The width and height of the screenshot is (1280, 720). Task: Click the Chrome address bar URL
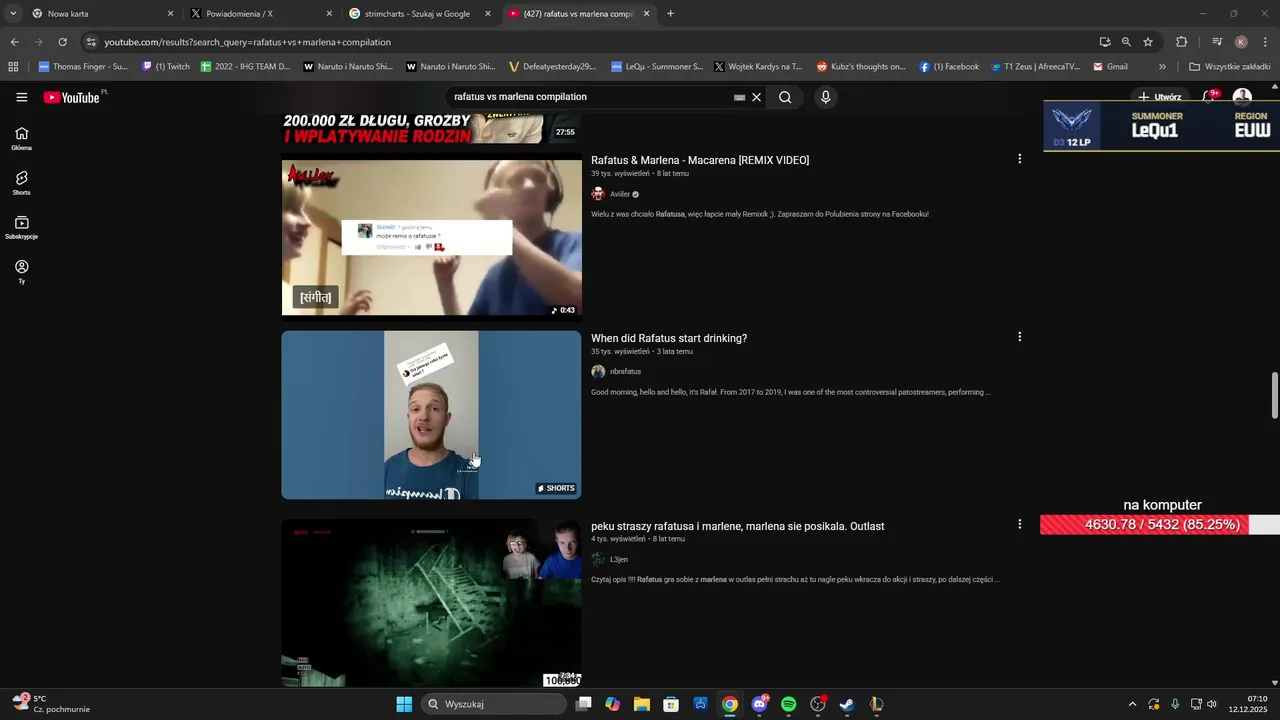point(248,42)
